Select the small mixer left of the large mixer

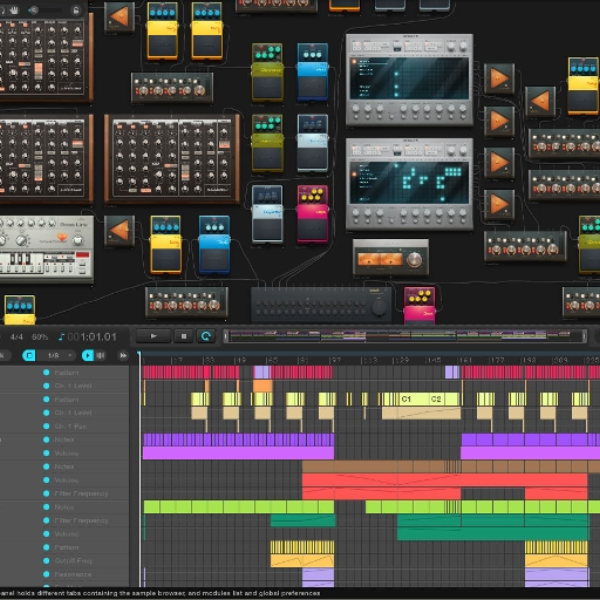click(x=186, y=303)
